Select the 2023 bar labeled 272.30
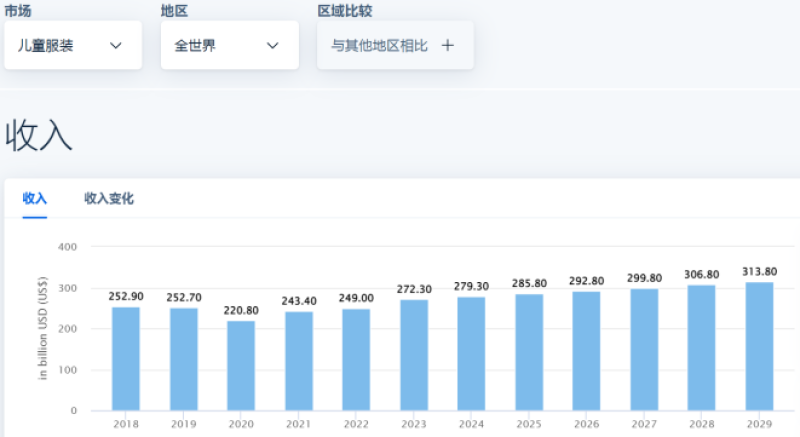The width and height of the screenshot is (800, 437). pyautogui.click(x=414, y=355)
